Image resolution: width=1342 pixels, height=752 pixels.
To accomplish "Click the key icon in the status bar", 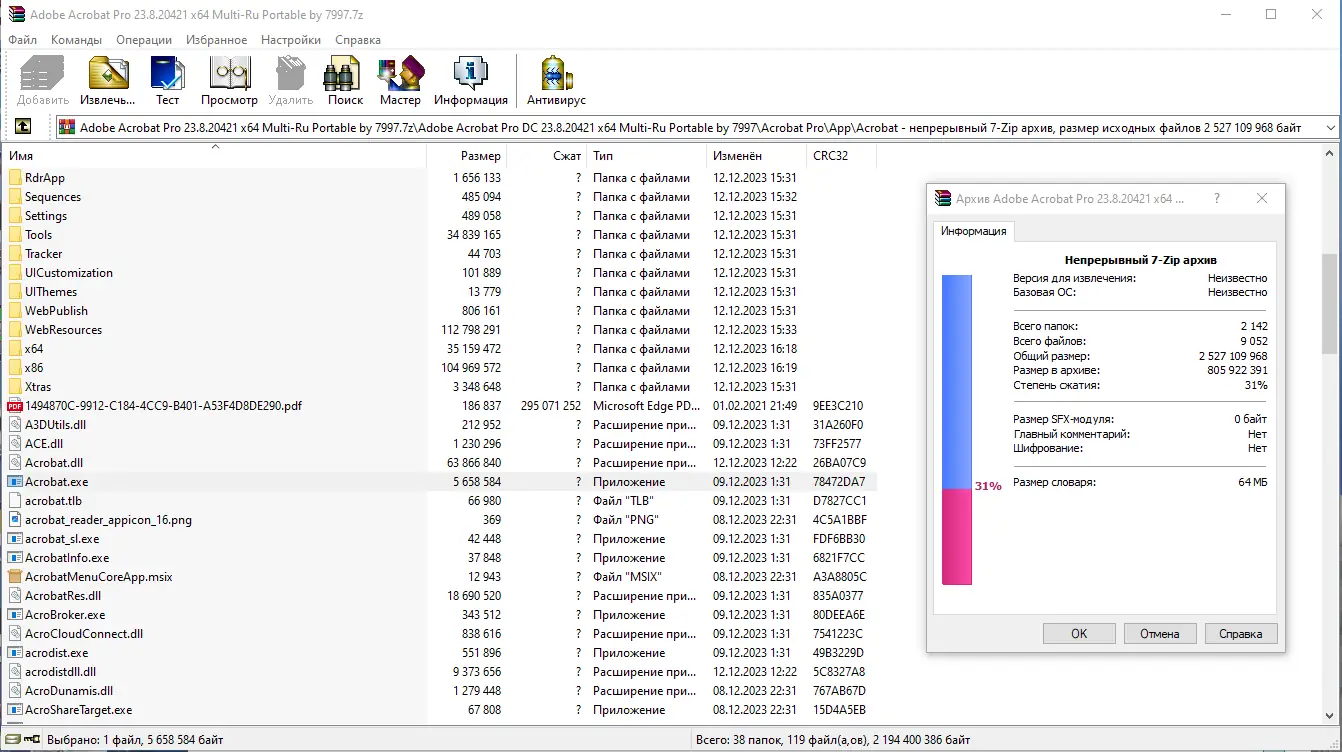I will tap(33, 740).
